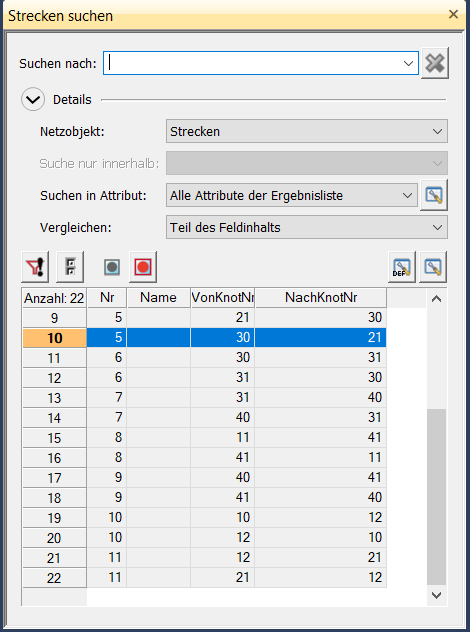Click the DEF attribute selection icon

[x=401, y=267]
